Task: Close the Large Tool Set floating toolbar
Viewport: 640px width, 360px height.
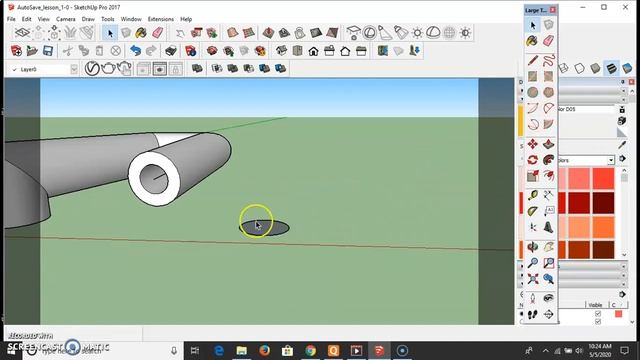Action: click(553, 10)
